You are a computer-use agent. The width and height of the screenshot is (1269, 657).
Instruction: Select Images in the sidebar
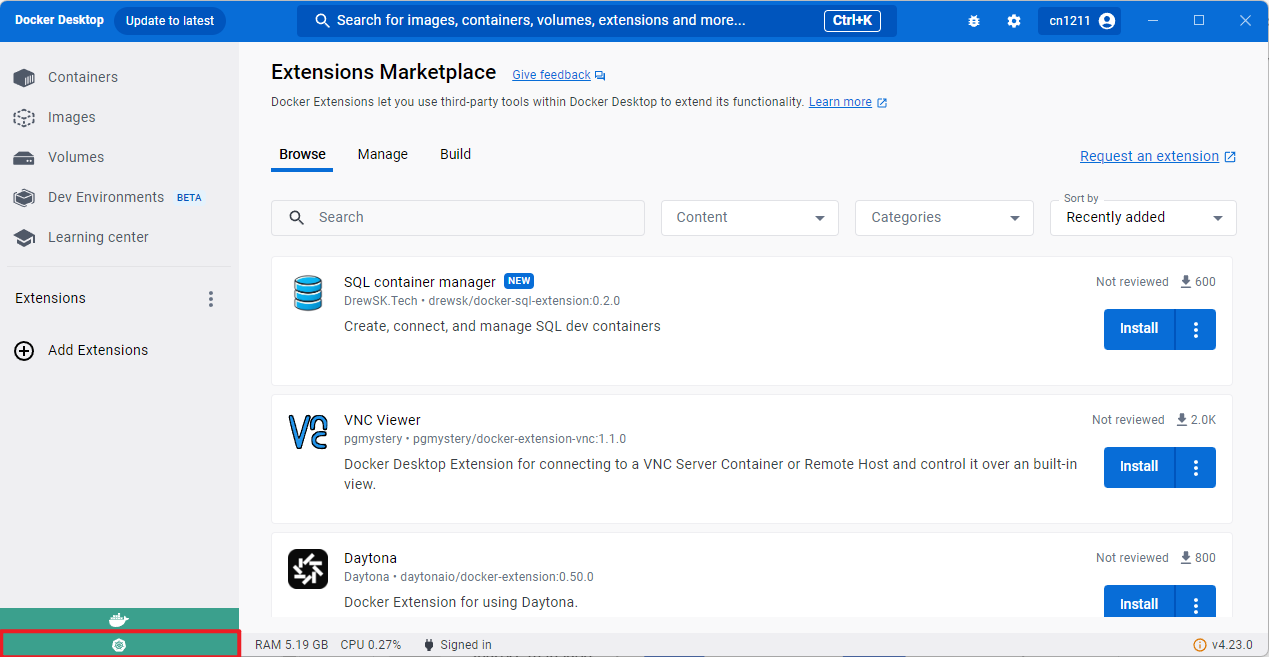coord(70,117)
